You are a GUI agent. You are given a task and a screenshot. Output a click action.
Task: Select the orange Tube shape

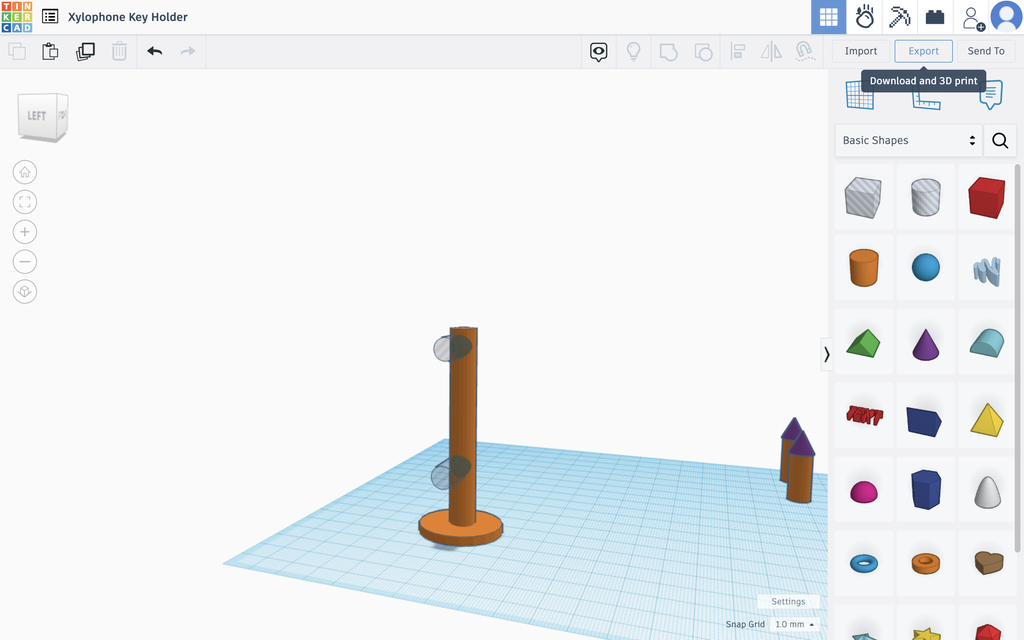925,563
